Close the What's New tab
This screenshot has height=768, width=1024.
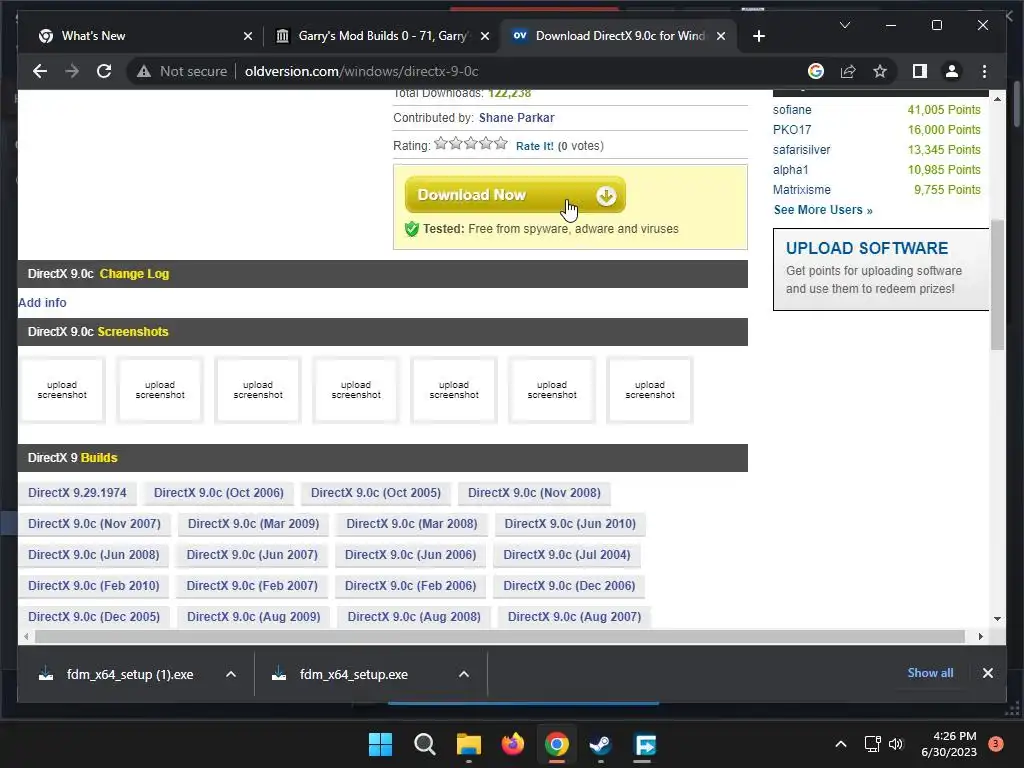[248, 36]
